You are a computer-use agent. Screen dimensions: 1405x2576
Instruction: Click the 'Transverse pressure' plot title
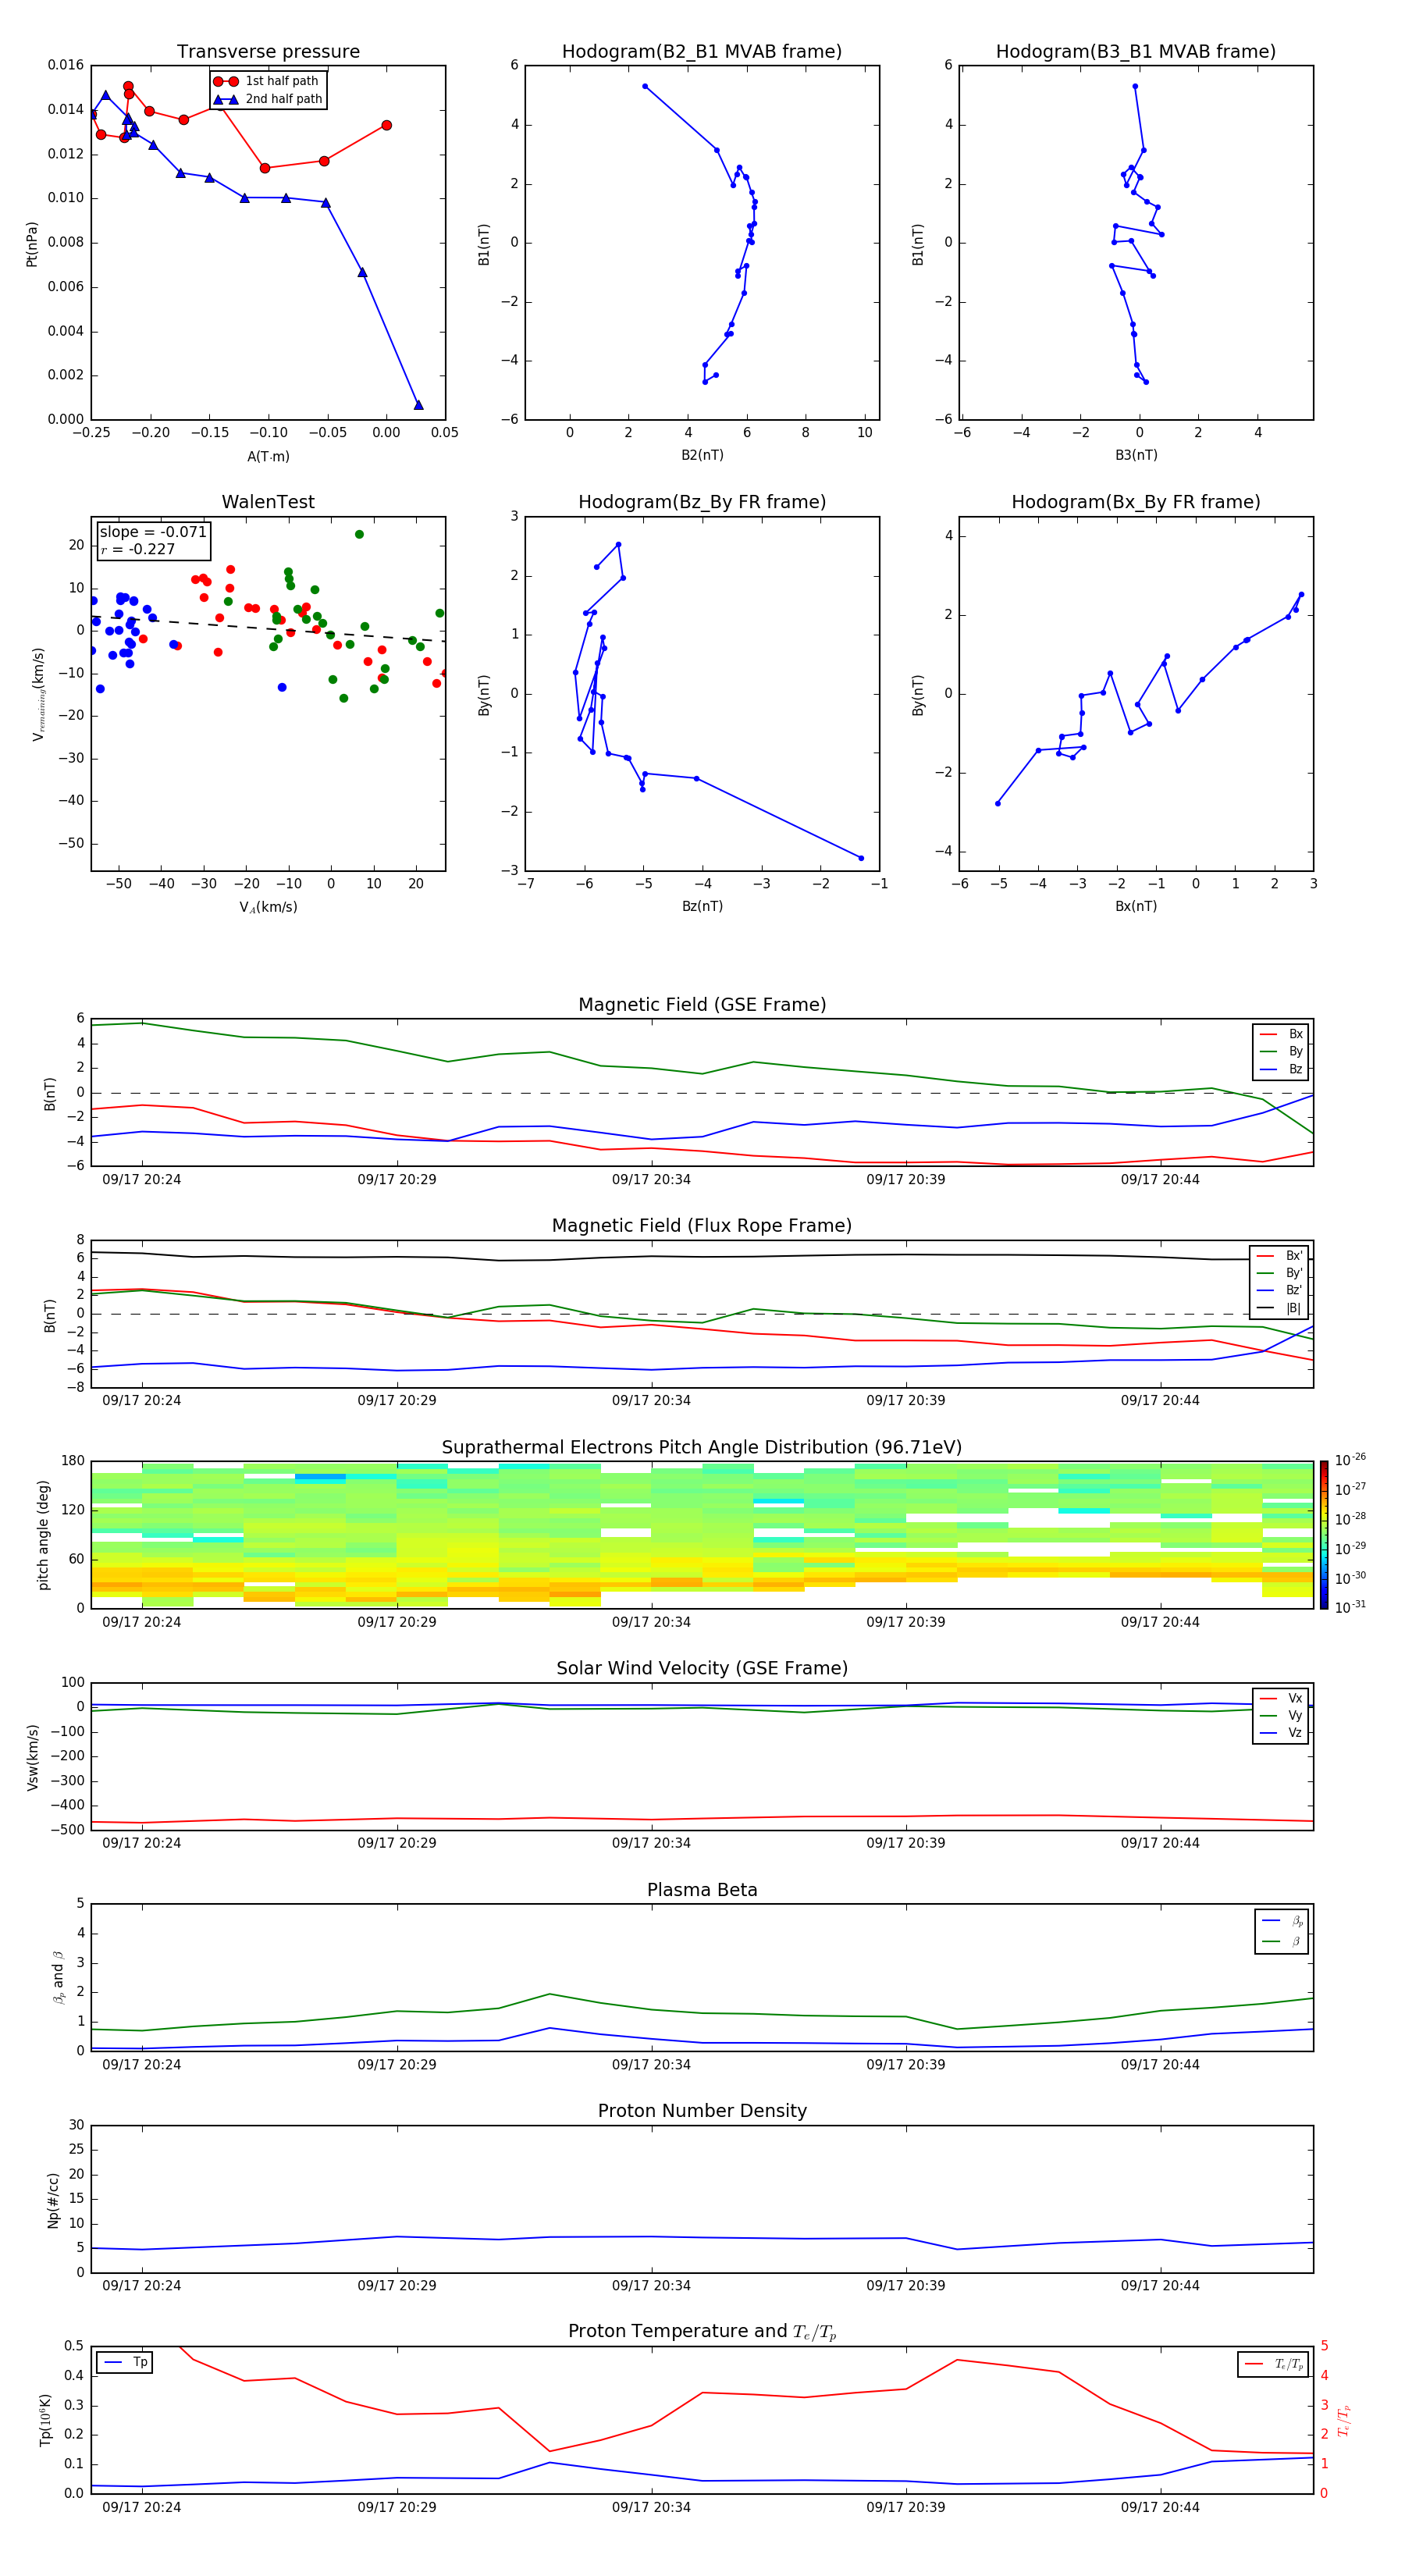pyautogui.click(x=268, y=52)
